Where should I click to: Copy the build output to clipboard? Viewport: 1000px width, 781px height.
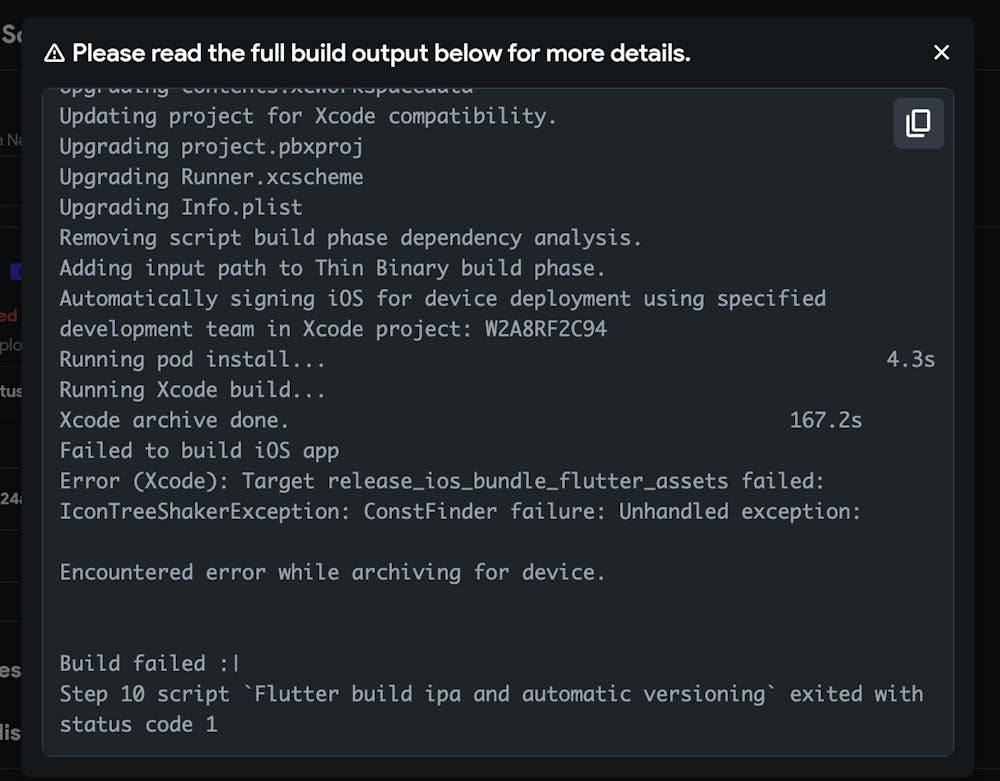[918, 123]
